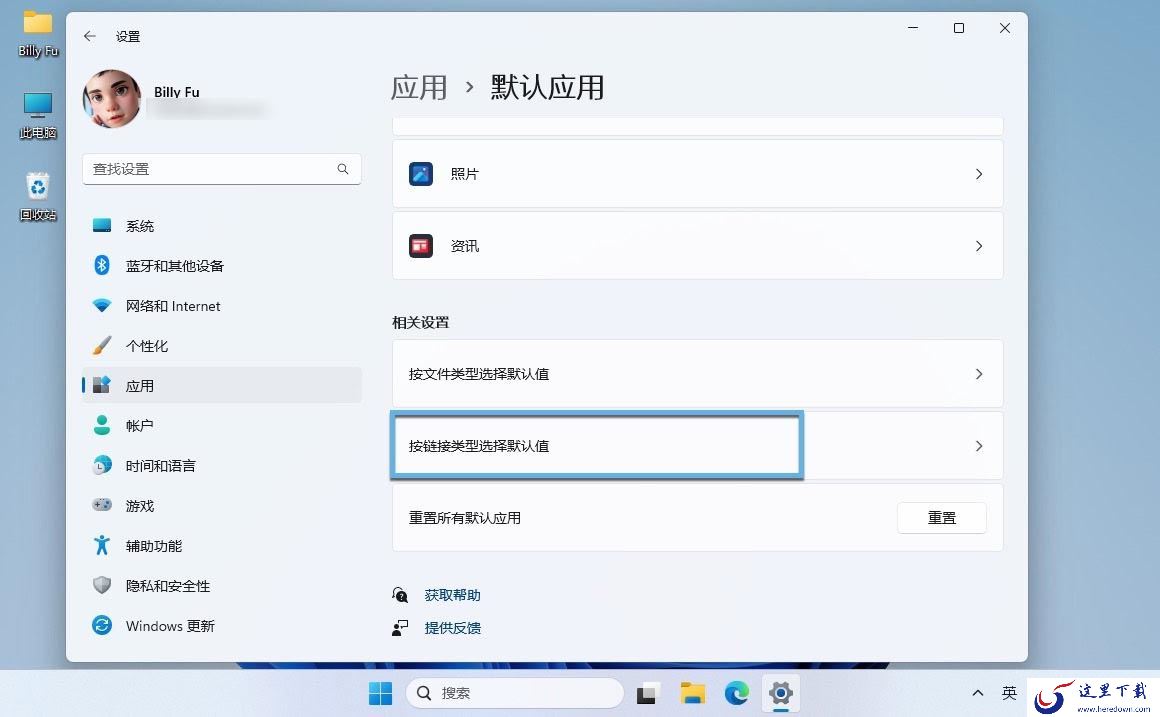Open the 资讯 app entry
The width and height of the screenshot is (1160, 717).
coord(697,246)
